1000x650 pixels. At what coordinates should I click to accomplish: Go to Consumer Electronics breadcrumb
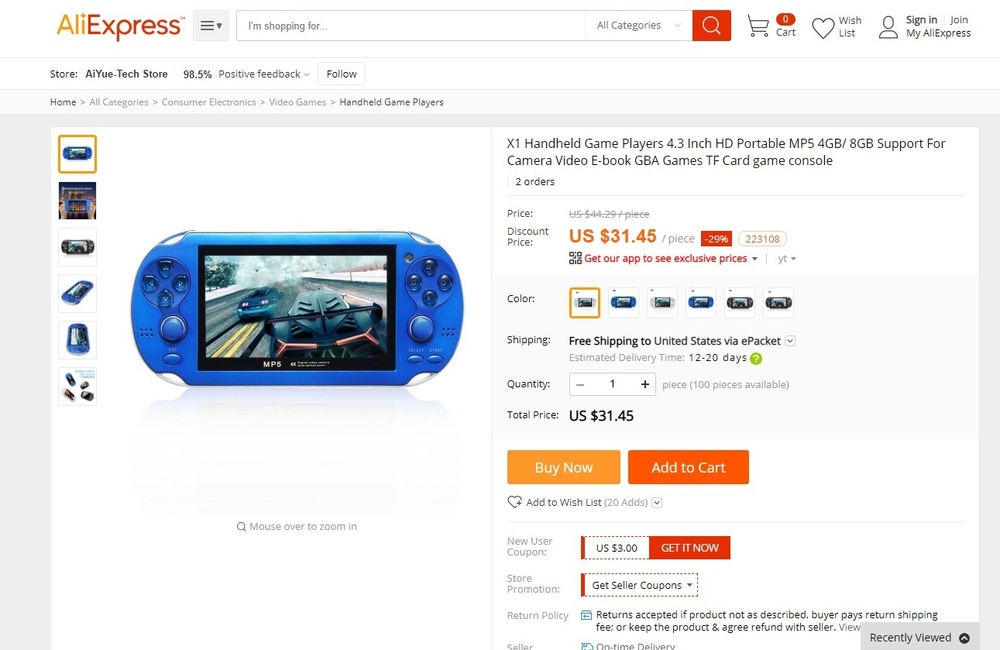(x=209, y=102)
